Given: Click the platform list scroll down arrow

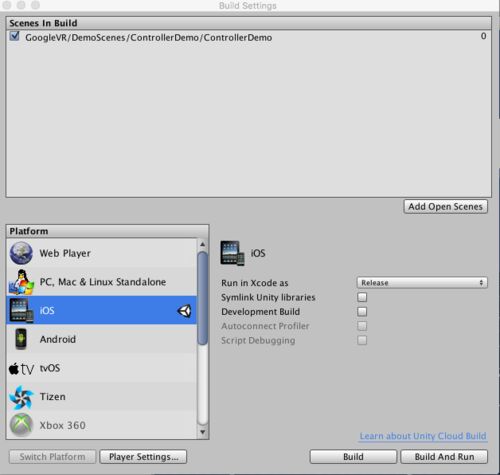Looking at the screenshot, I should click(202, 432).
